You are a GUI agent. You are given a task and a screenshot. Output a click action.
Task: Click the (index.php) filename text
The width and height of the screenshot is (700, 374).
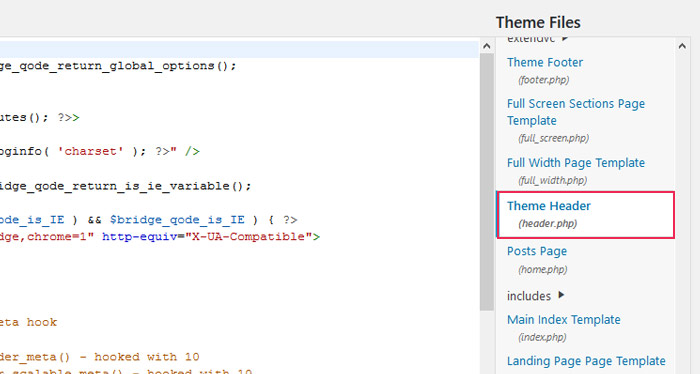[x=542, y=337]
